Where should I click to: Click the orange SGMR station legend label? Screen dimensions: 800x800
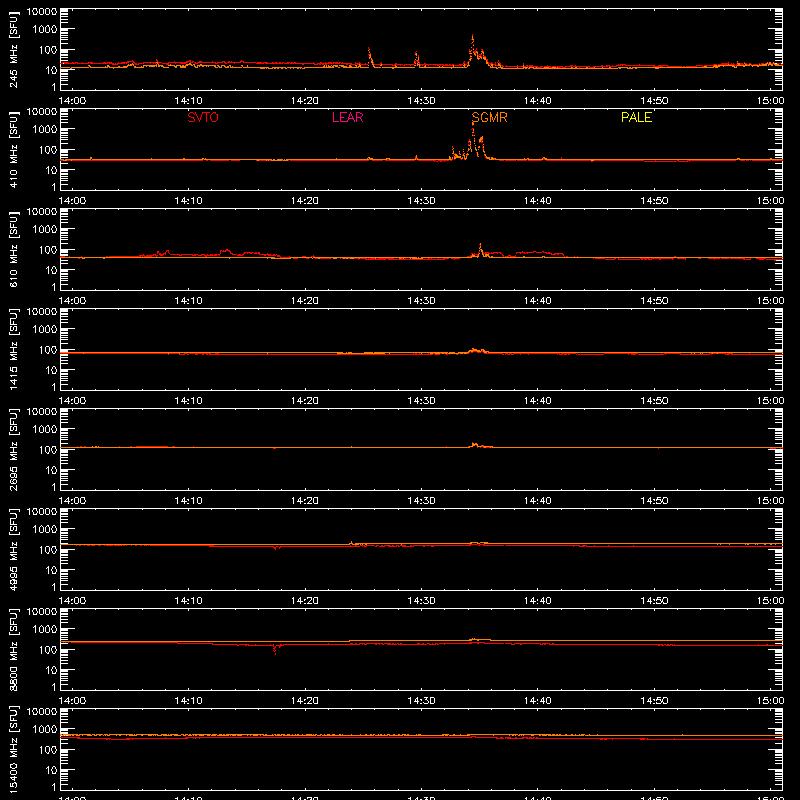tap(489, 117)
